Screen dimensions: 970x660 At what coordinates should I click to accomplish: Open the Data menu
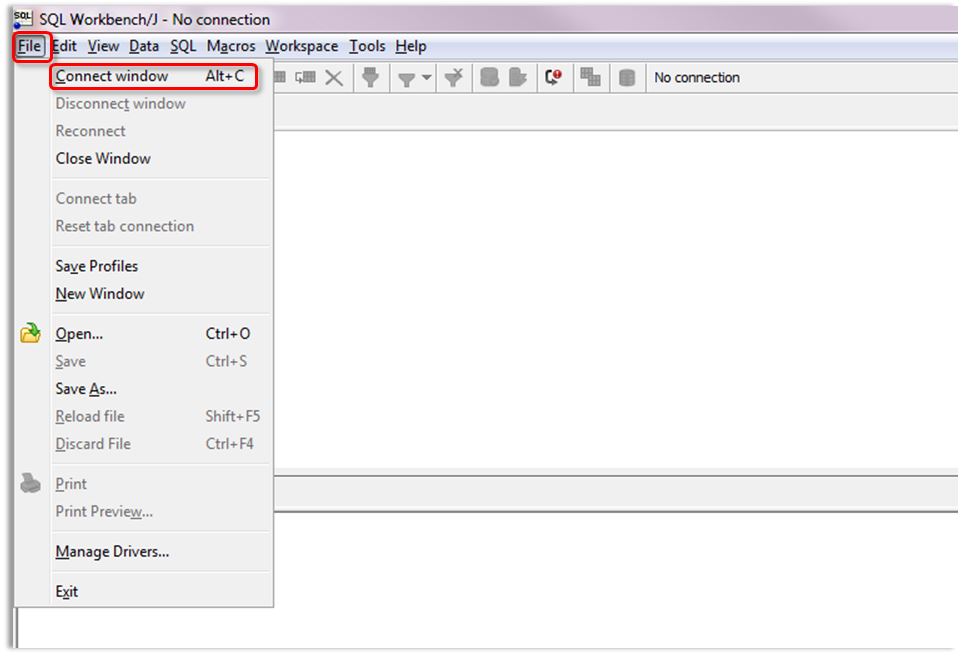coord(144,46)
